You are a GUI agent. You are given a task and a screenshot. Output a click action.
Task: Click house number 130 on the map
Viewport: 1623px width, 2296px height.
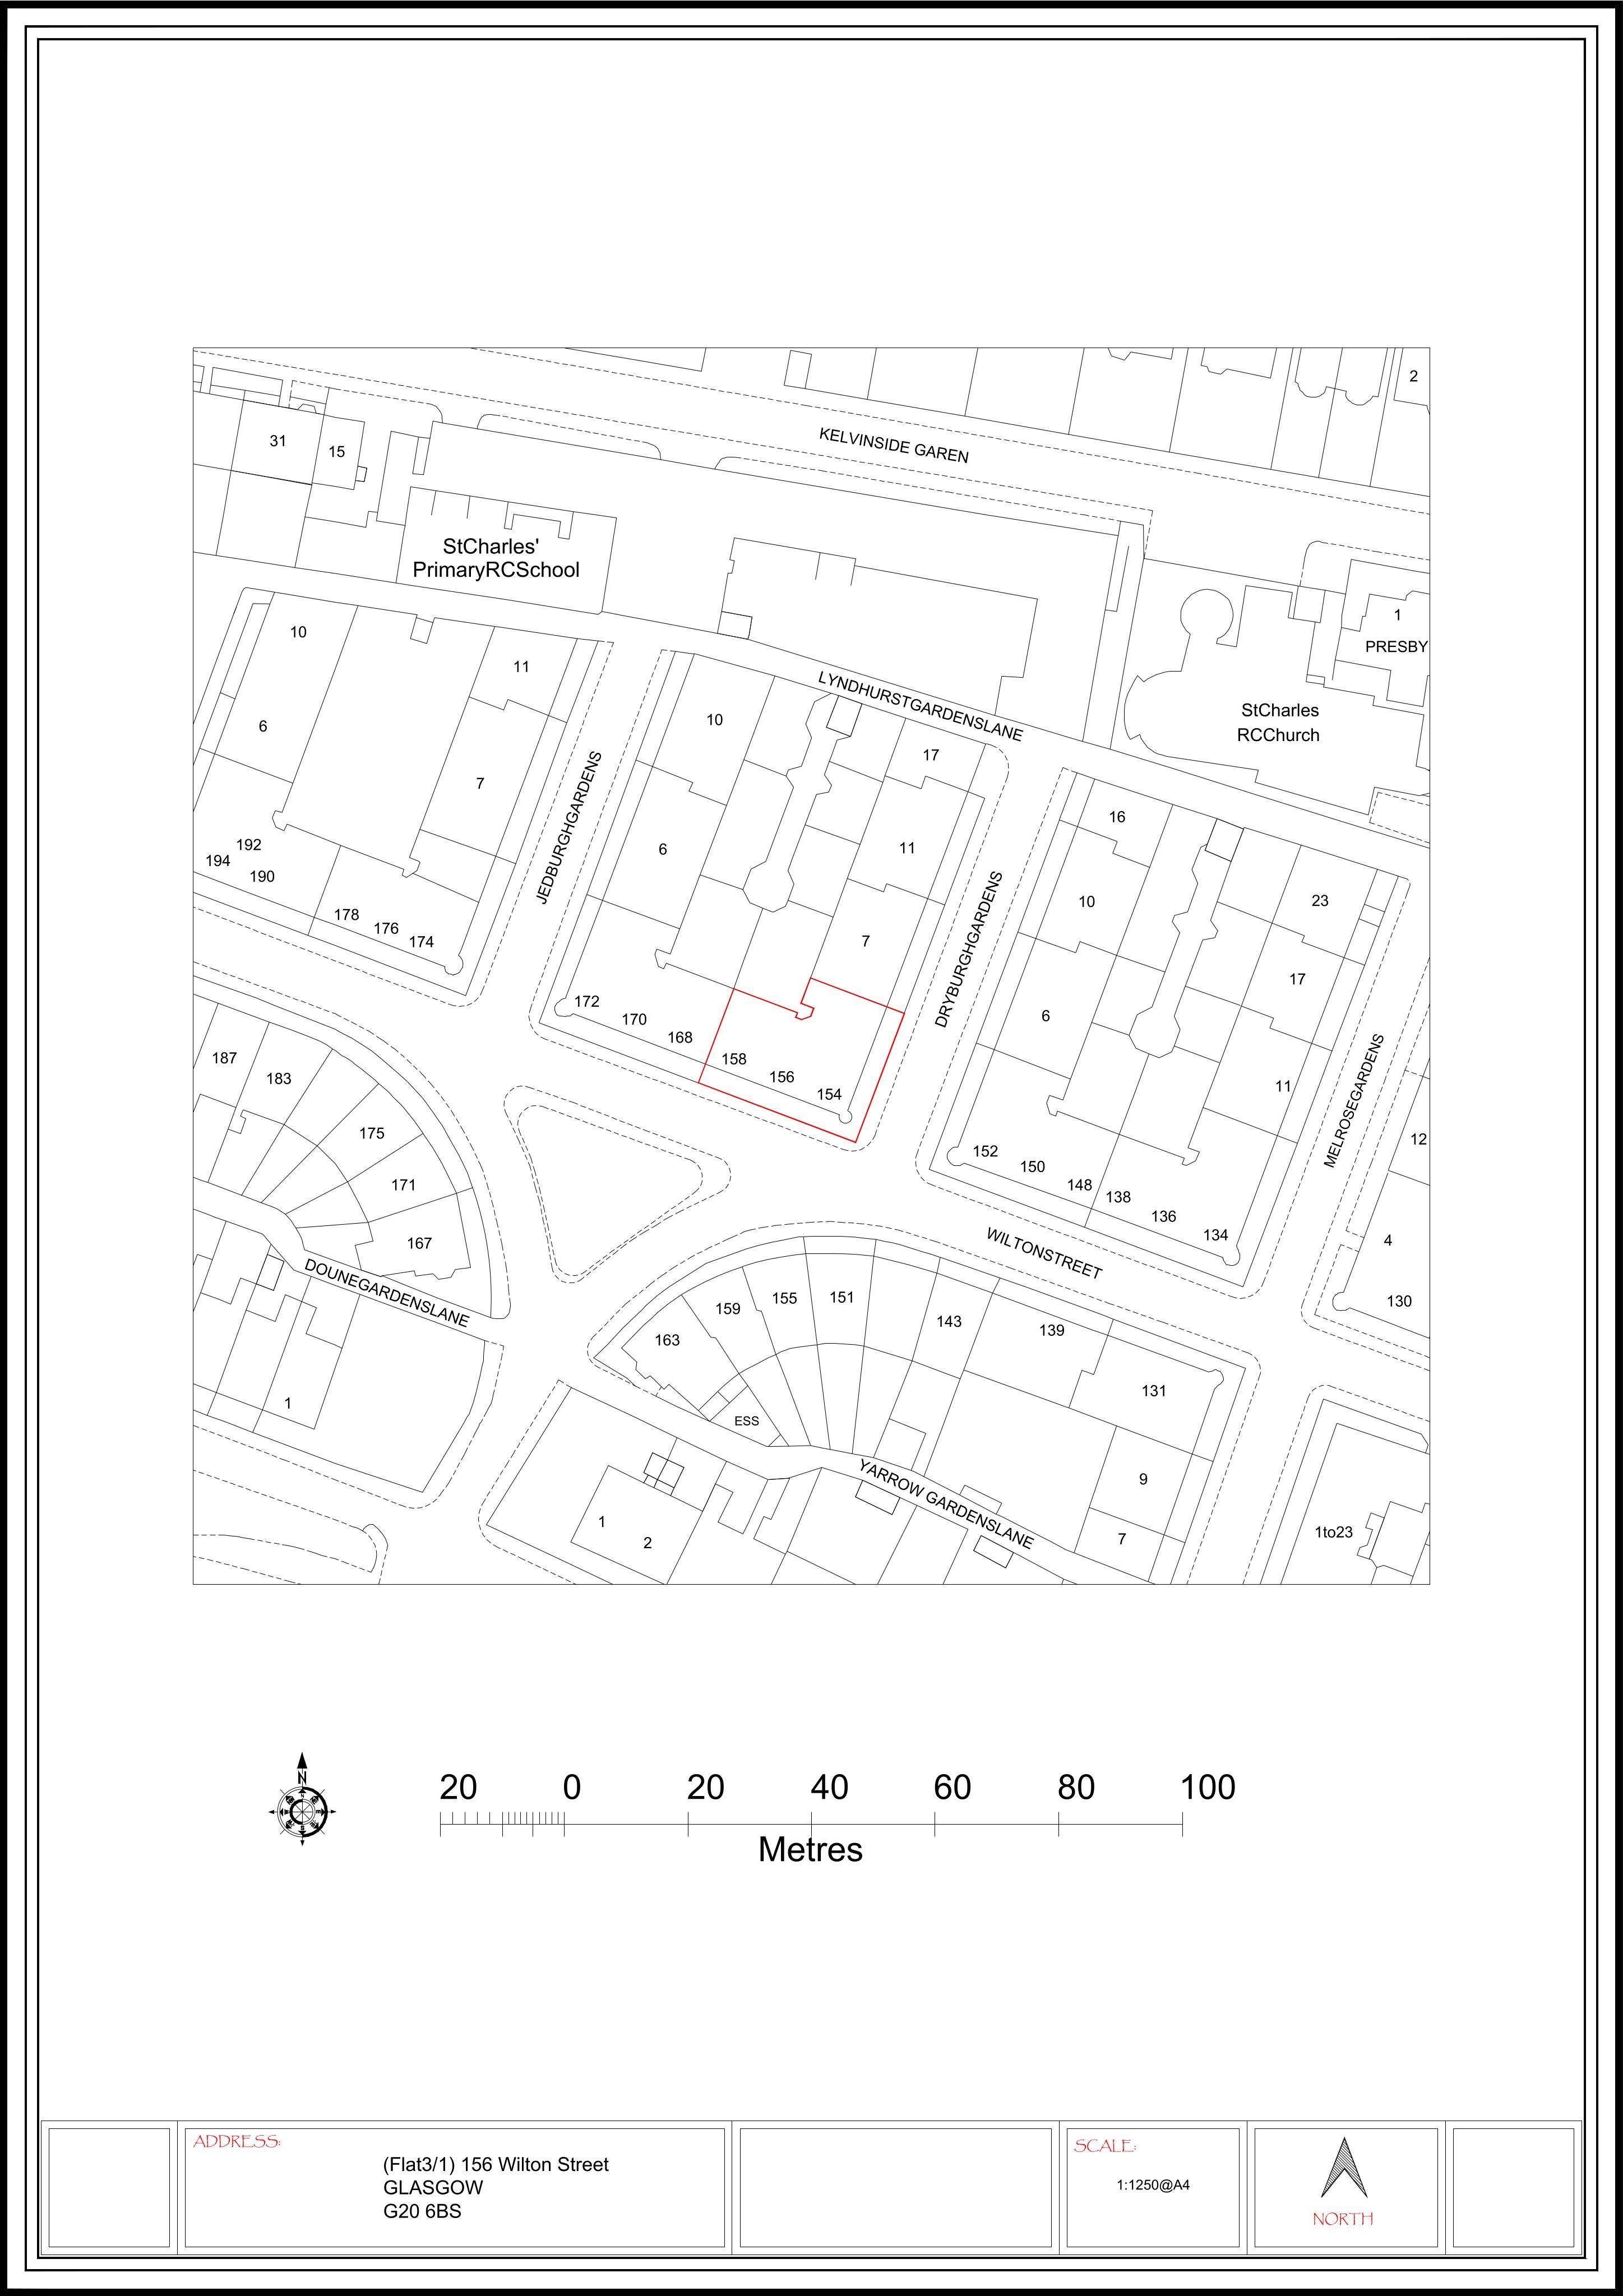point(1399,1301)
